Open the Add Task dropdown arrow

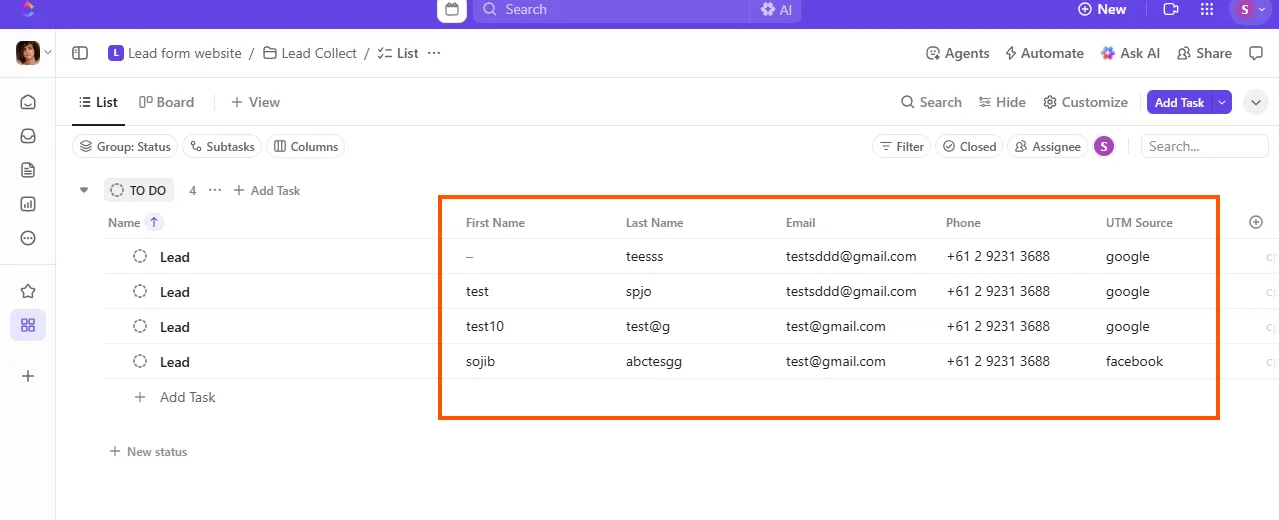(x=1222, y=102)
